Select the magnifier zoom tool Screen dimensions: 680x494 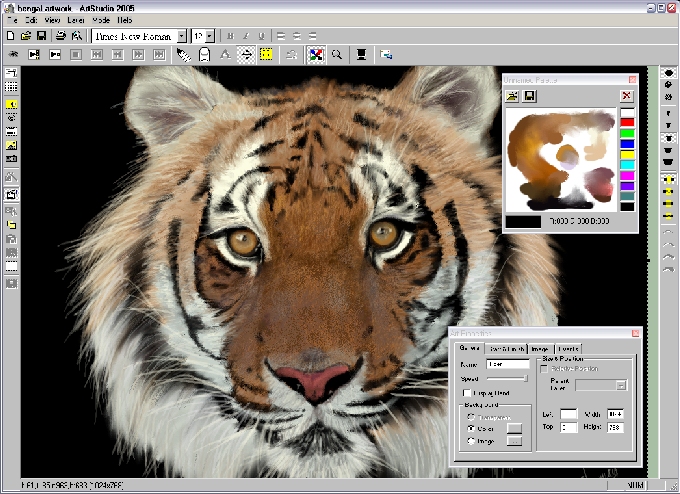tap(337, 54)
